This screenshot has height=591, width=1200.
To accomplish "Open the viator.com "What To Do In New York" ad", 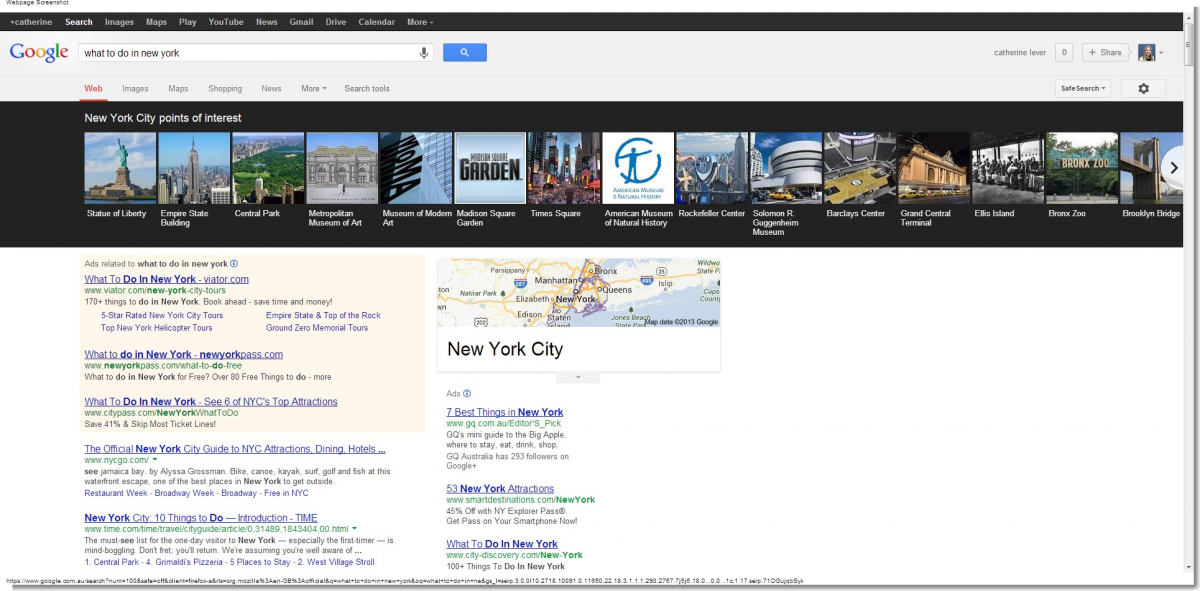I will tap(166, 279).
